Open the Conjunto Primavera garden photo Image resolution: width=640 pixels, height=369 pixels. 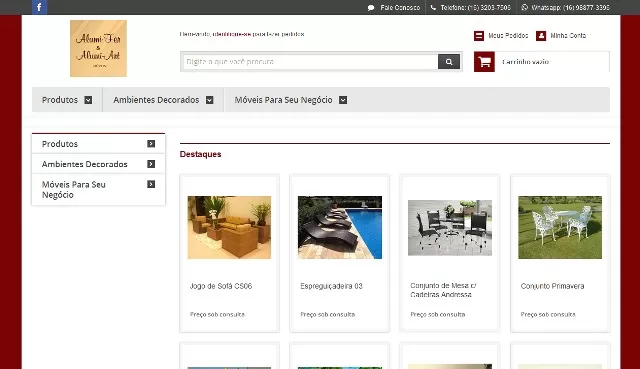(x=560, y=227)
